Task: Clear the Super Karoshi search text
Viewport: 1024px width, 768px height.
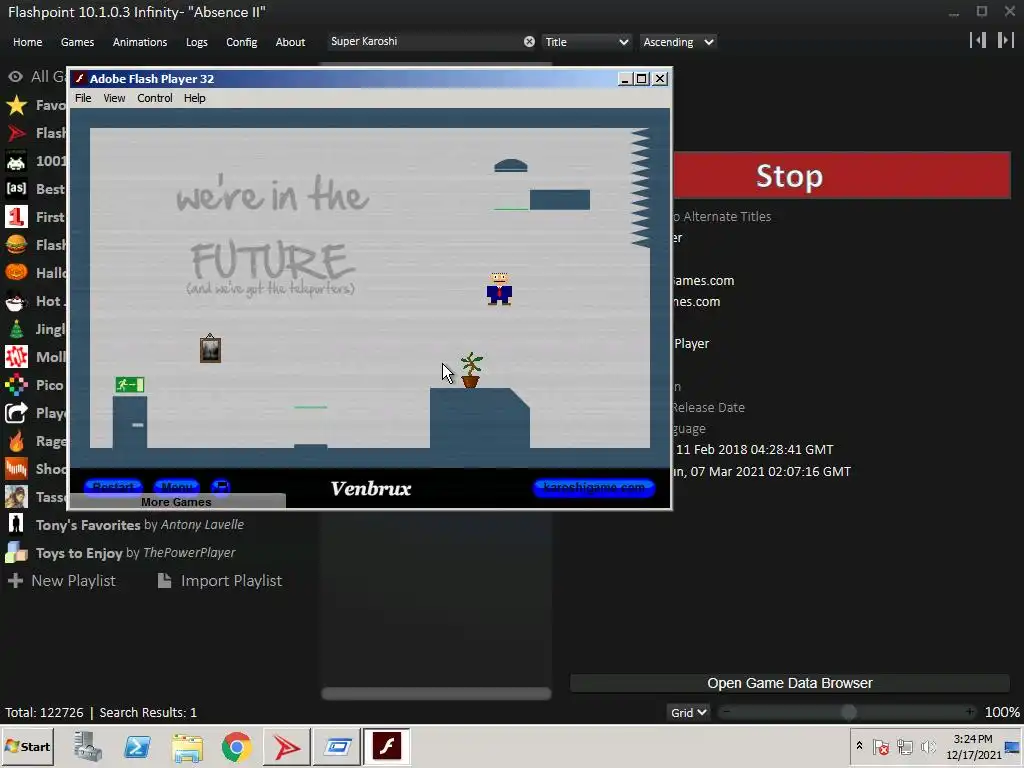Action: pyautogui.click(x=529, y=42)
